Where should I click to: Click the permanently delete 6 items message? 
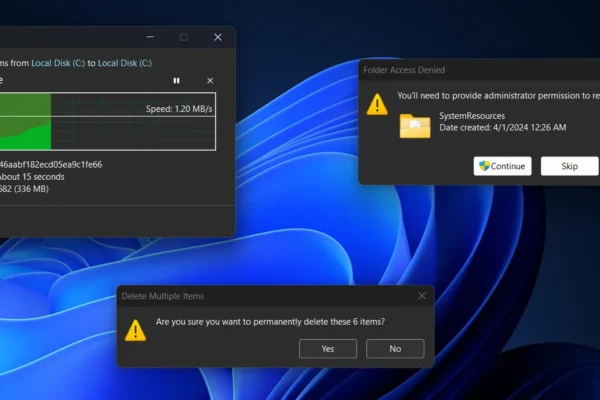270,322
